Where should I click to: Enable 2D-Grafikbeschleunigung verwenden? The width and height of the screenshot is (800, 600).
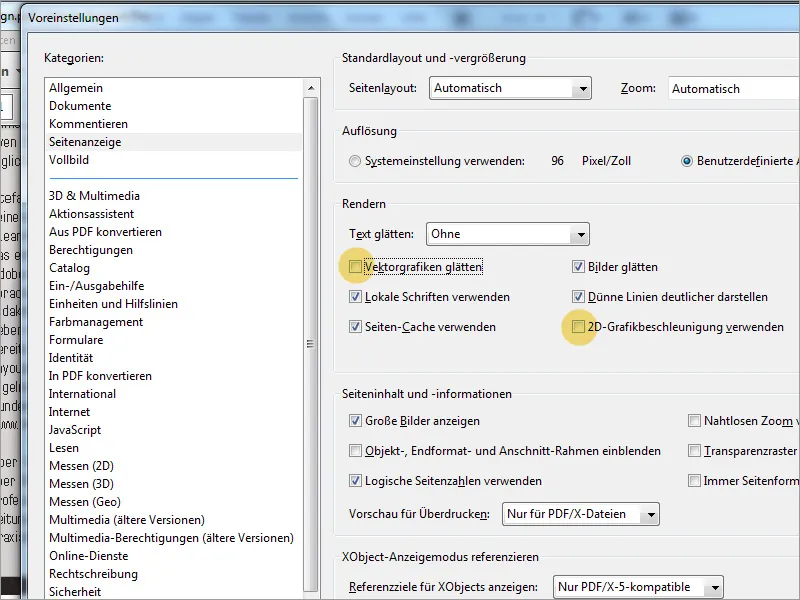(x=578, y=327)
